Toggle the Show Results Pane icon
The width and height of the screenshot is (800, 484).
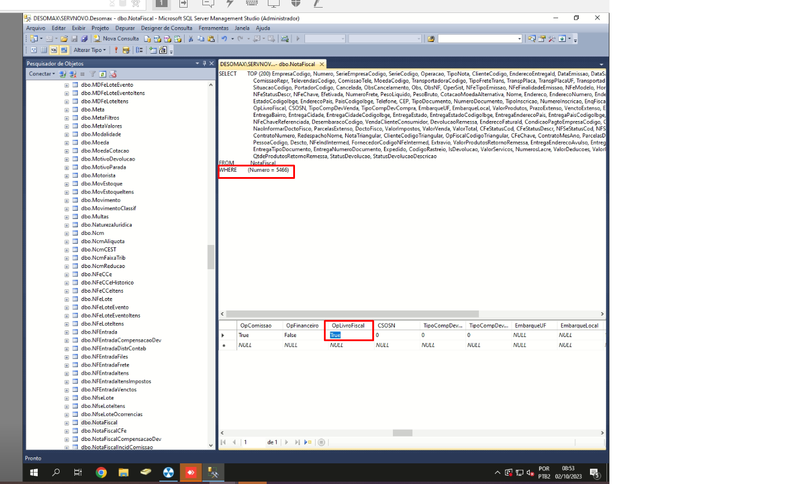tap(64, 50)
